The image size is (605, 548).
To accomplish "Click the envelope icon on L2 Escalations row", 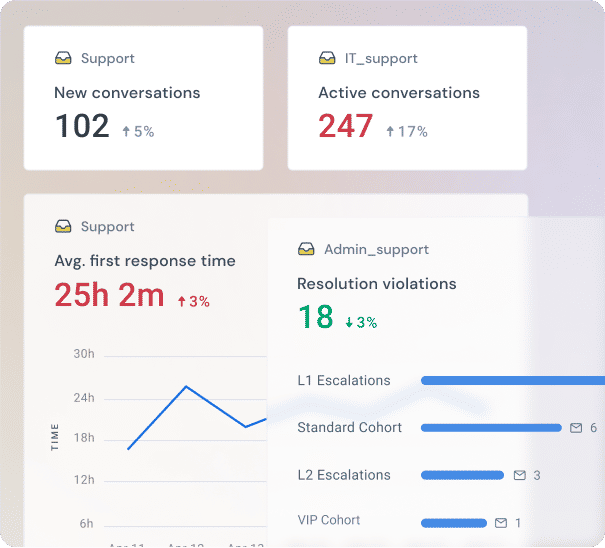I will [x=519, y=475].
